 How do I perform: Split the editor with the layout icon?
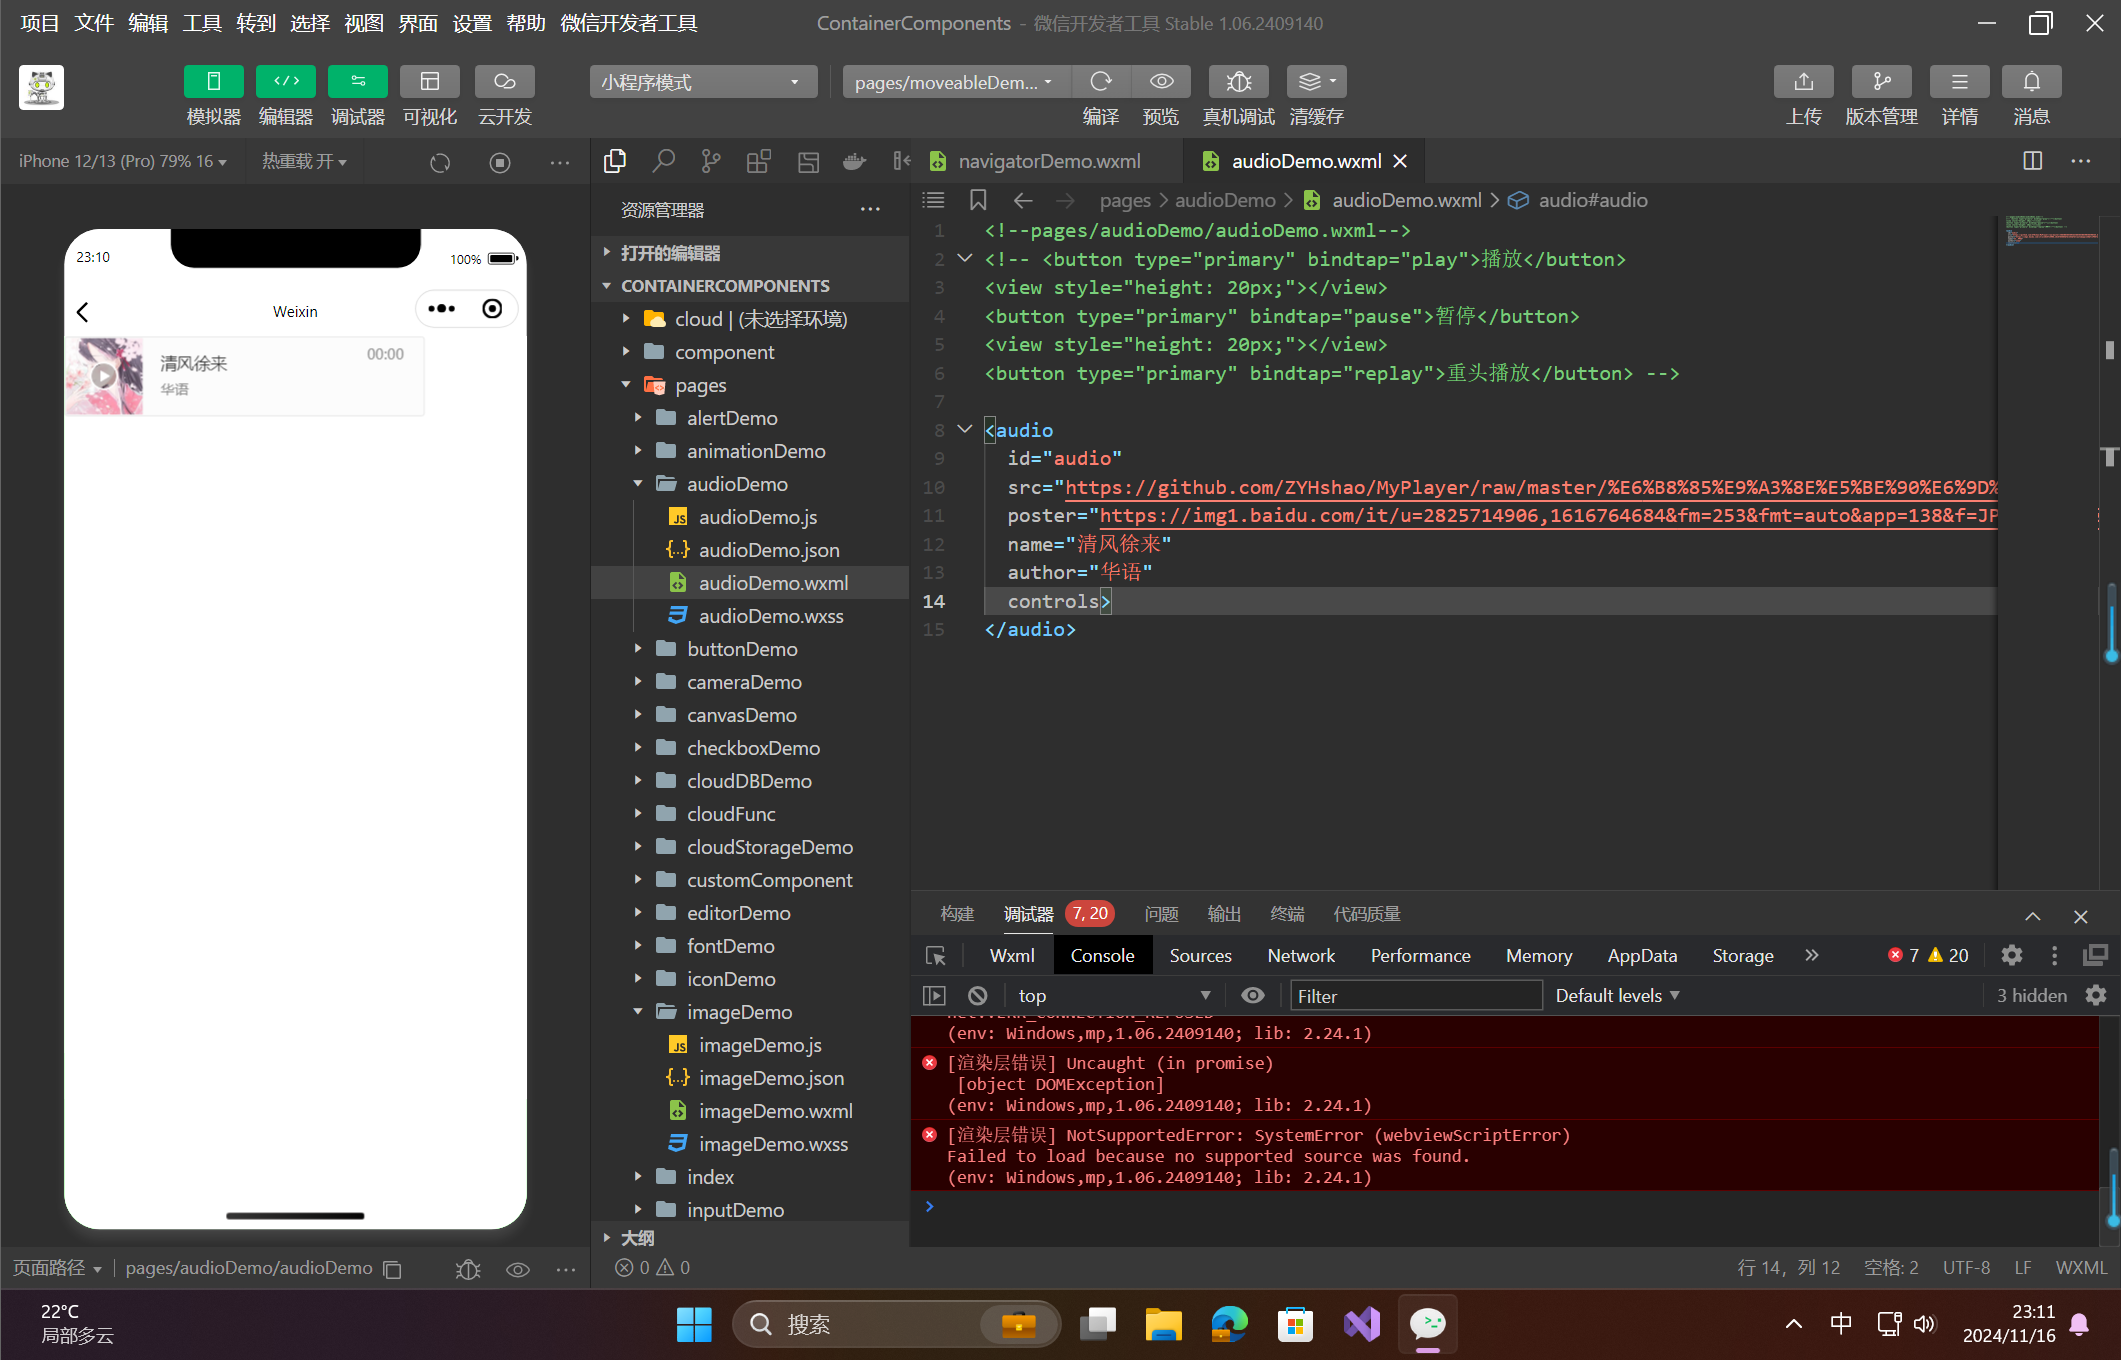click(x=2032, y=161)
